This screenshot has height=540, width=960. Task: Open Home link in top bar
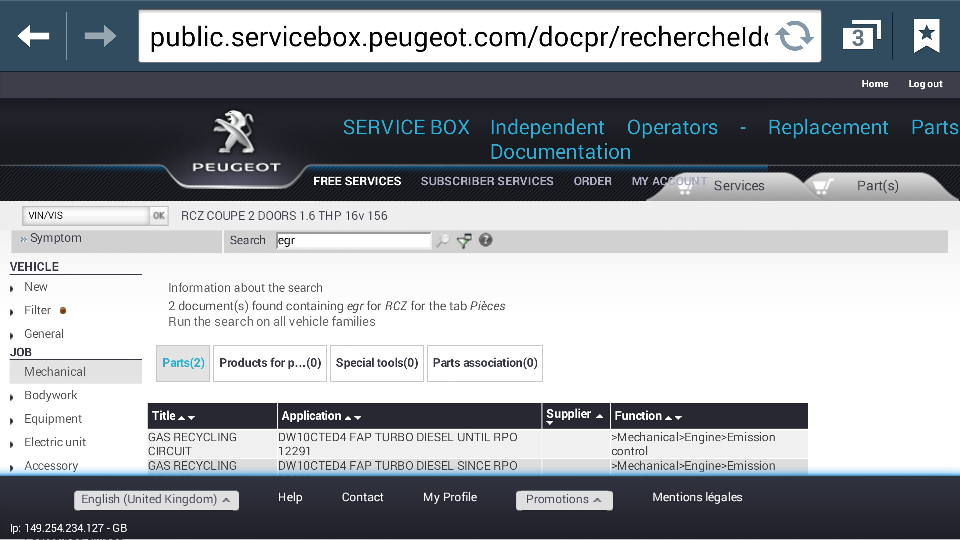pos(874,84)
